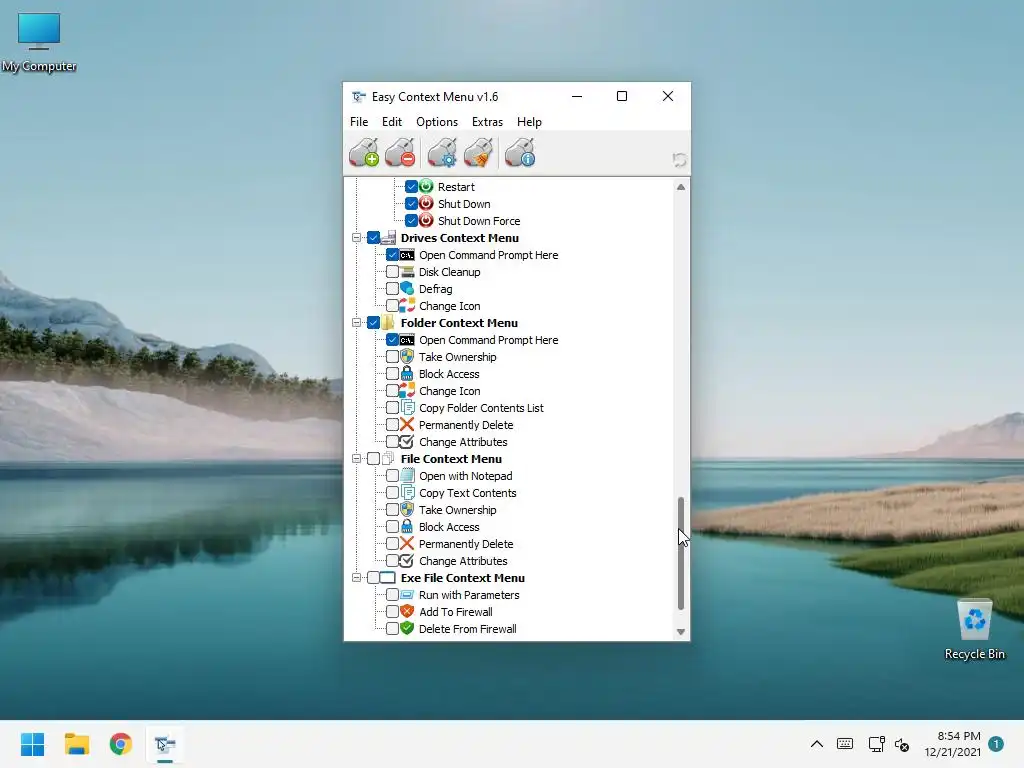The width and height of the screenshot is (1024, 768).
Task: Select the Delete From Firewall row text
Action: pyautogui.click(x=468, y=629)
